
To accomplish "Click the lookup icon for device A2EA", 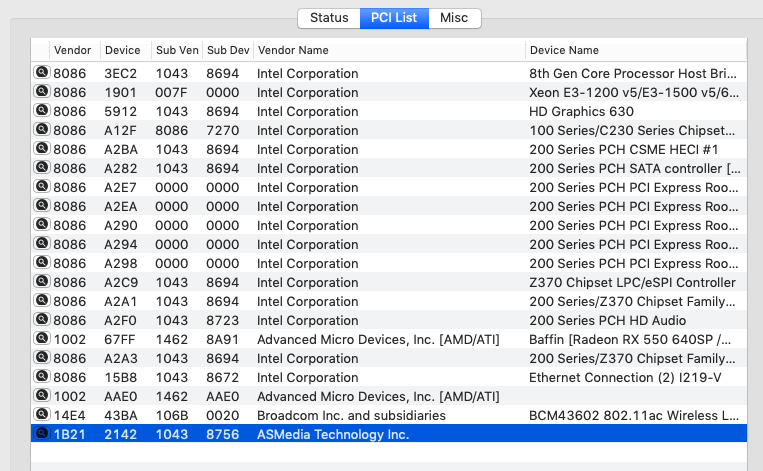I will click(x=42, y=205).
